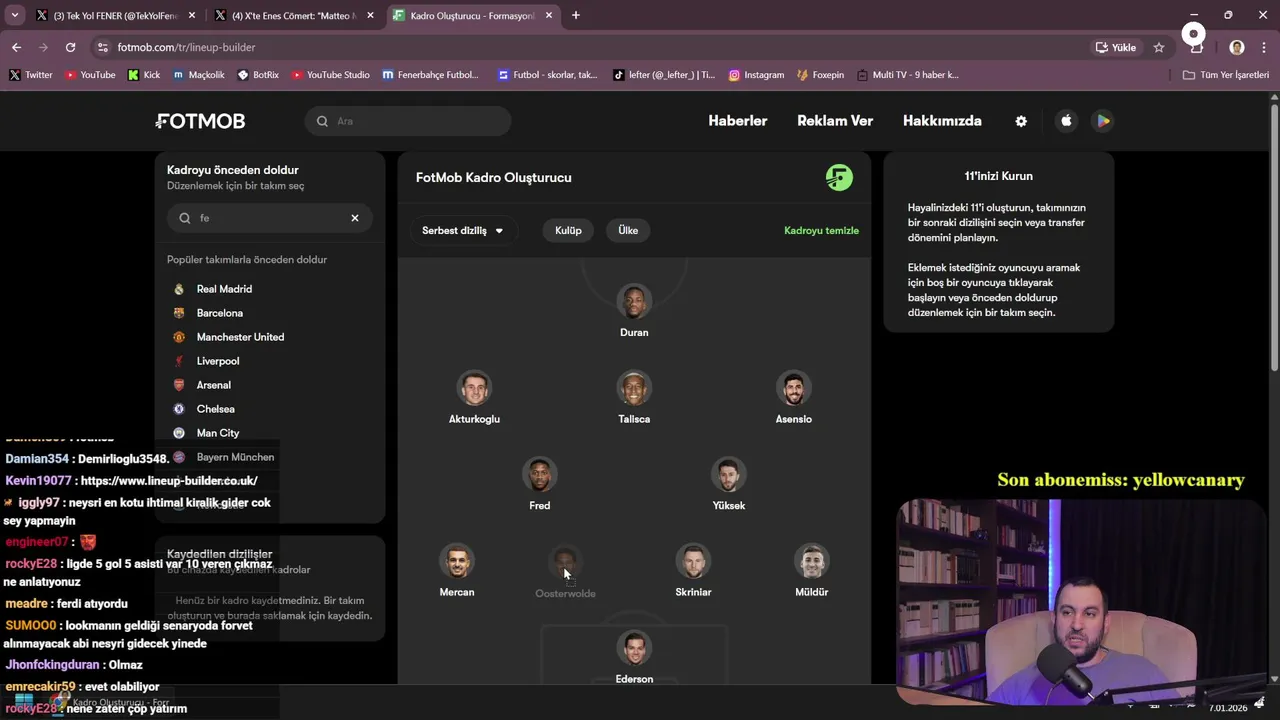Viewport: 1280px width, 720px height.
Task: Open the Tüm Yer İşaretleri bookmarks folder
Action: (1225, 75)
